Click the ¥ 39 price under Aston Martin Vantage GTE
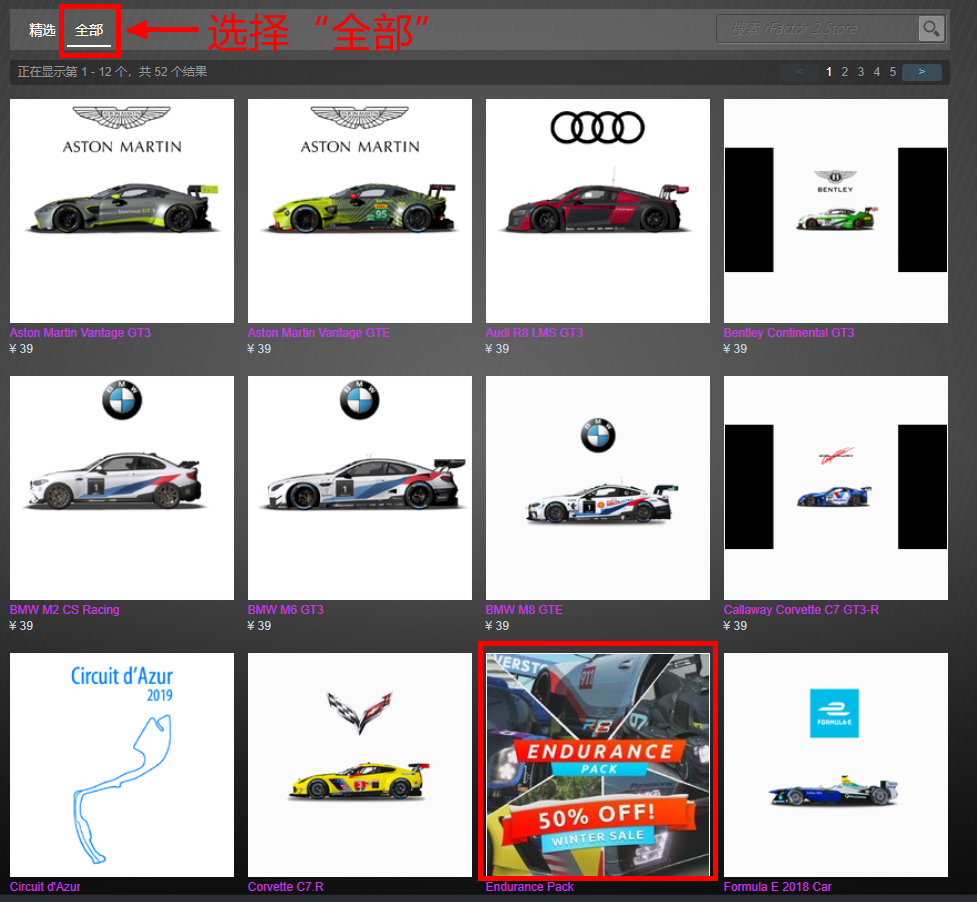 (x=259, y=349)
